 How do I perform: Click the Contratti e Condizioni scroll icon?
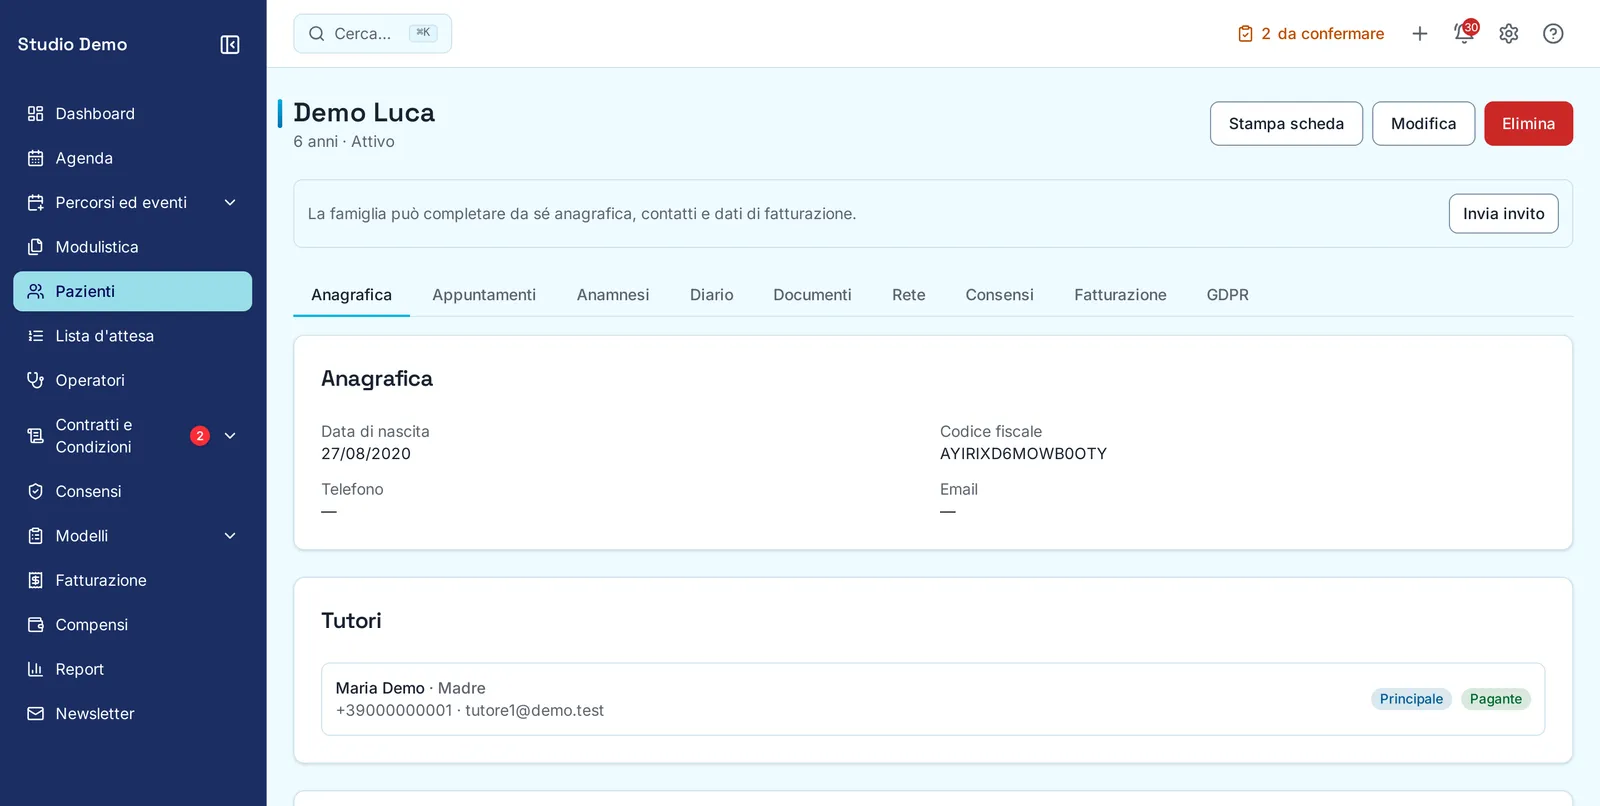click(x=36, y=436)
